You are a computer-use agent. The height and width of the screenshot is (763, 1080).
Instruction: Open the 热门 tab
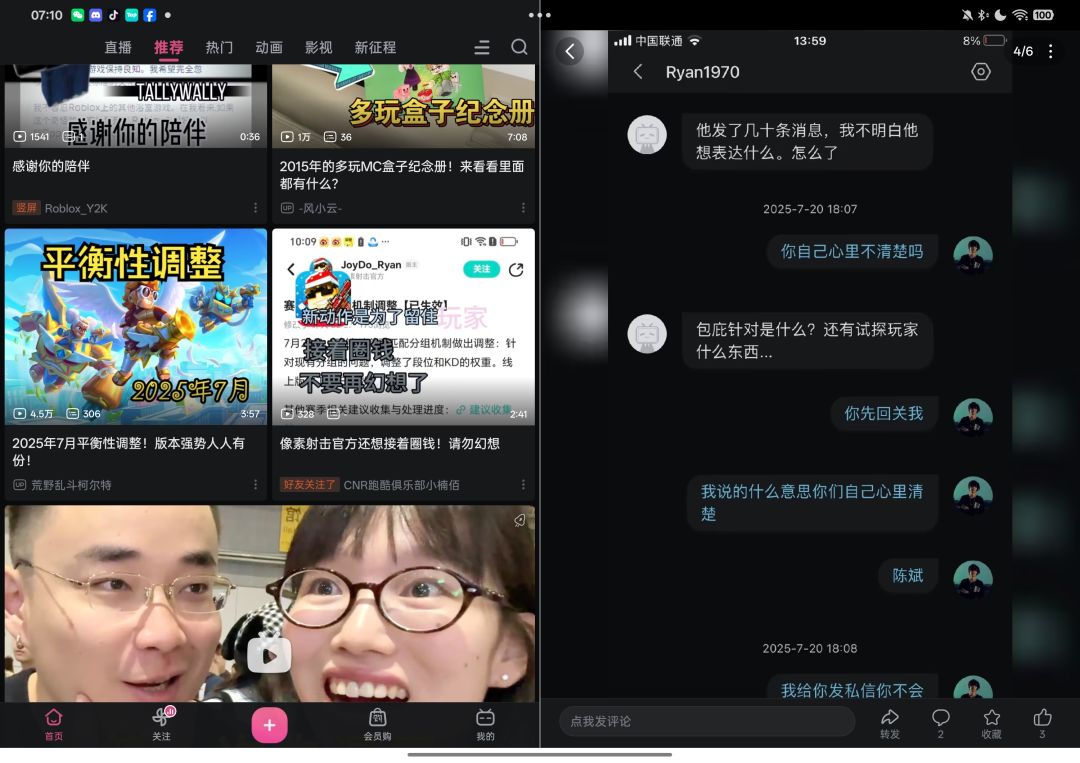click(219, 48)
